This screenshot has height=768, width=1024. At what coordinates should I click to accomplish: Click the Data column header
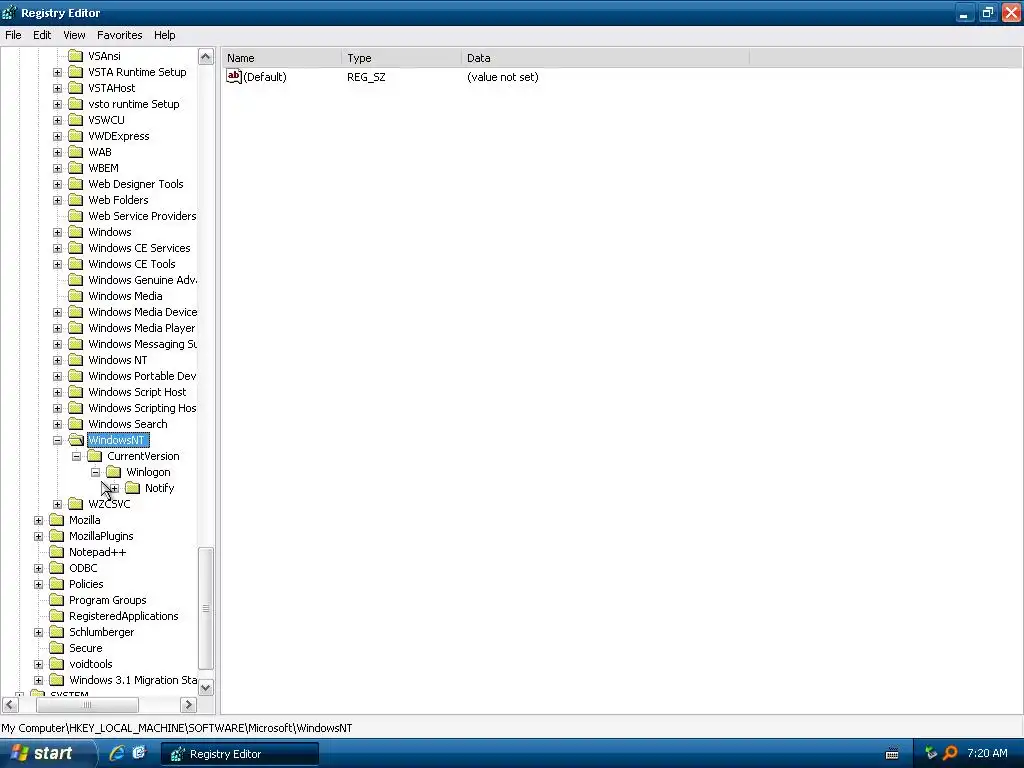tap(605, 58)
